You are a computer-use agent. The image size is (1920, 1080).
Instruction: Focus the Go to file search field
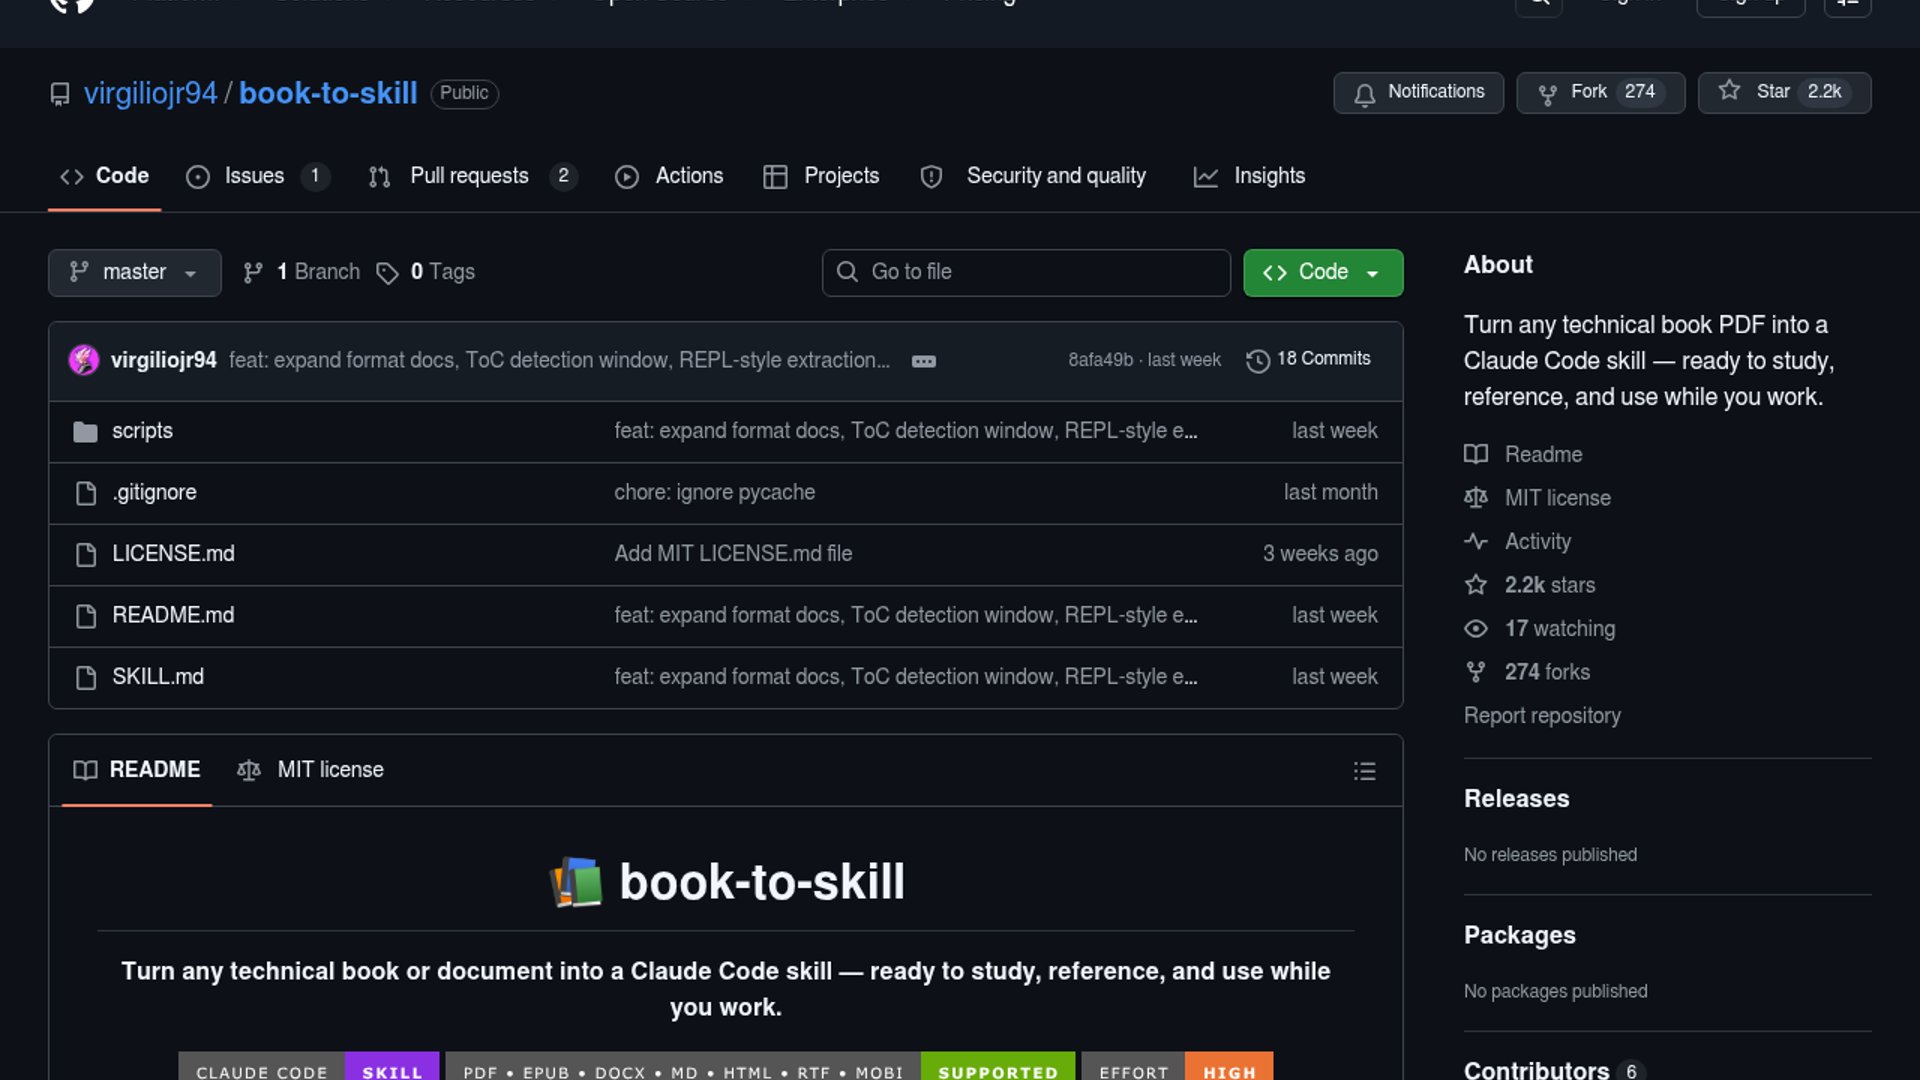point(1026,272)
